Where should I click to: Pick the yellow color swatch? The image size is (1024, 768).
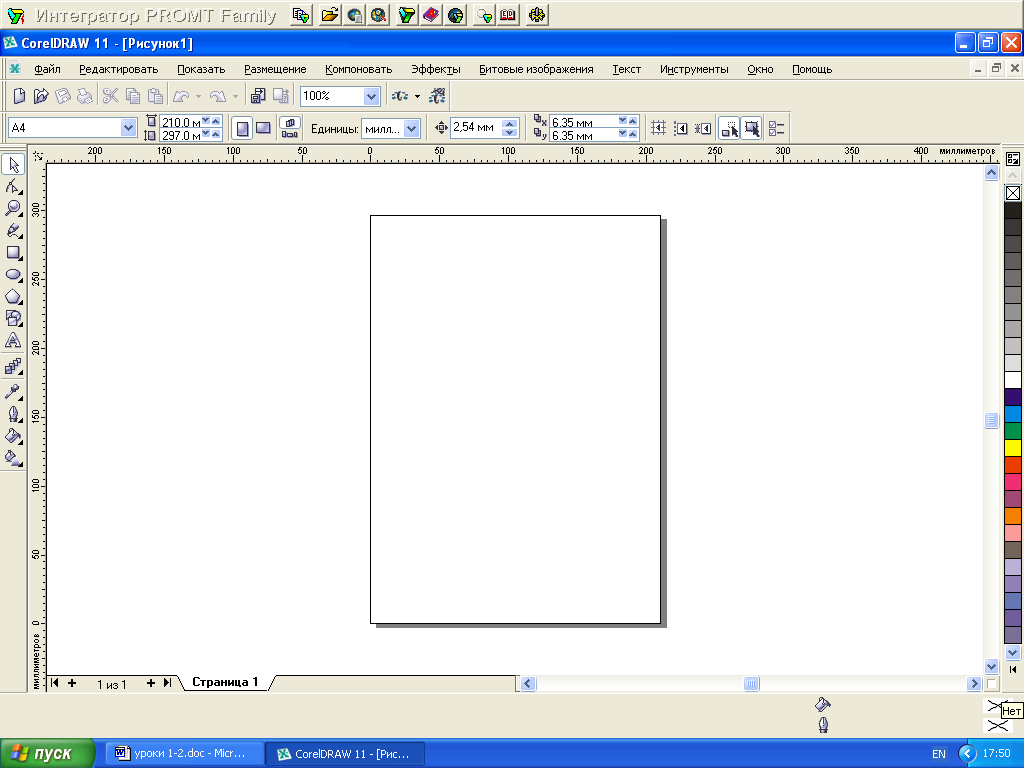pyautogui.click(x=1013, y=447)
